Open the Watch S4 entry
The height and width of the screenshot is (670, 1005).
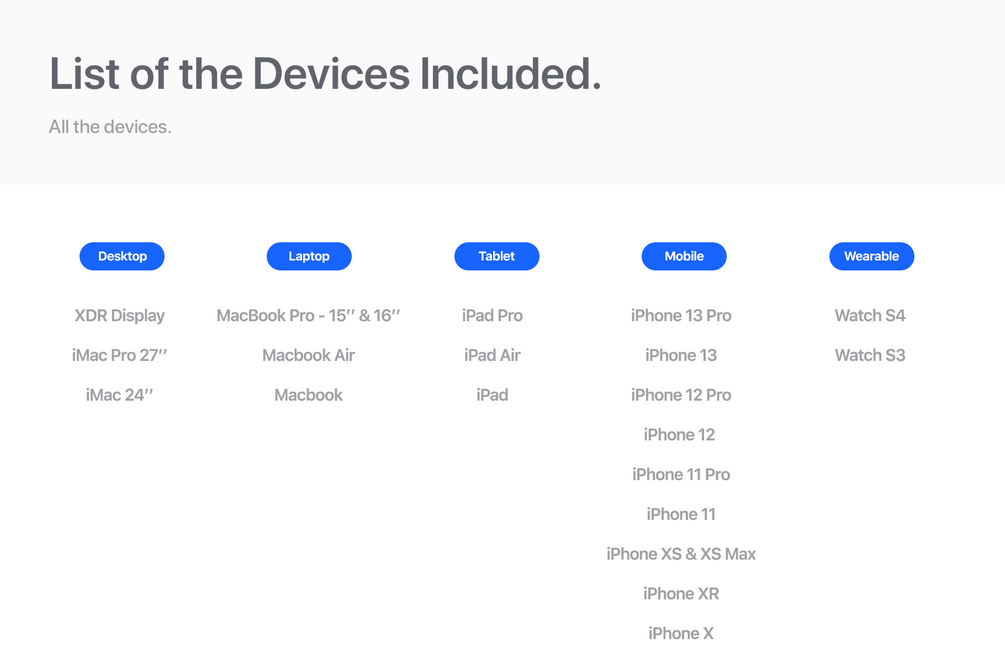[x=870, y=316]
